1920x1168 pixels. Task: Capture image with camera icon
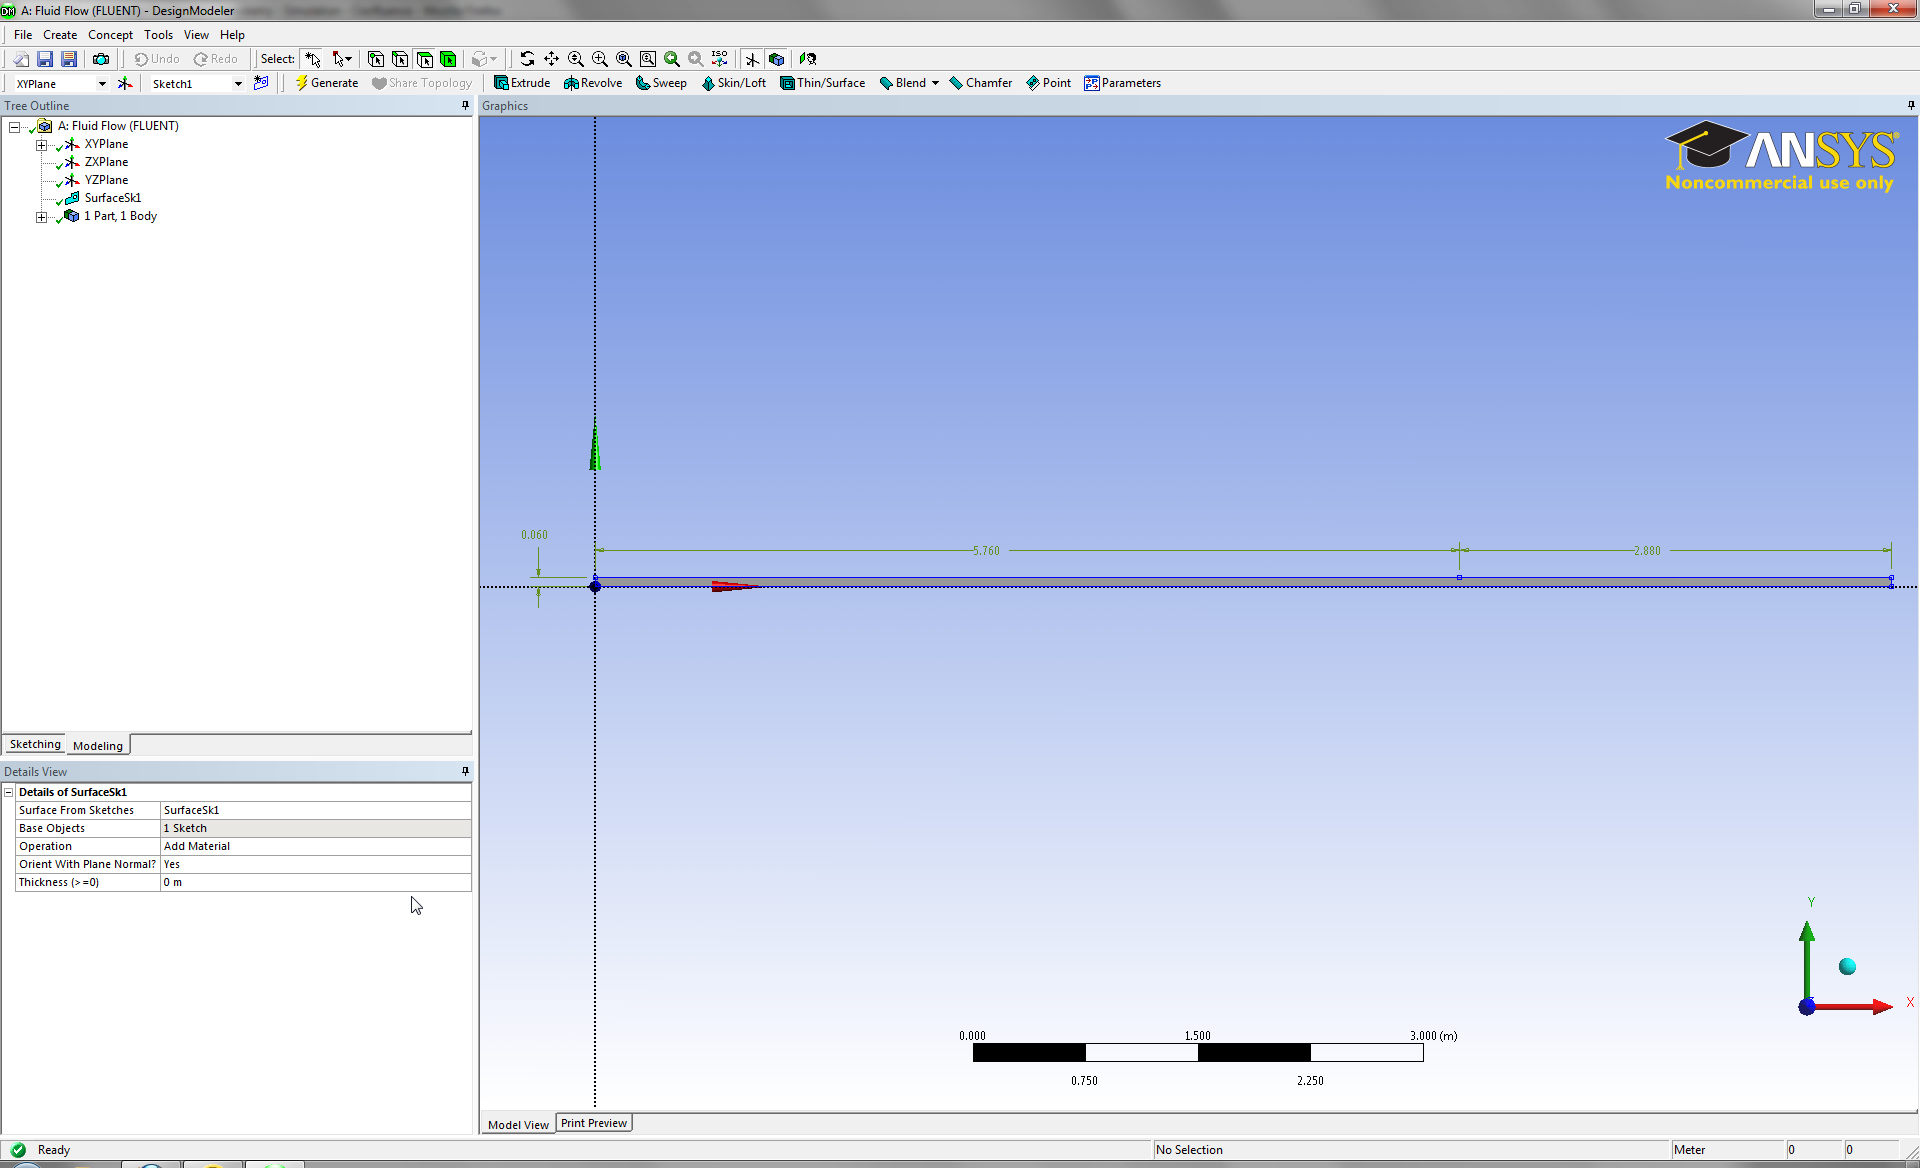tap(101, 59)
